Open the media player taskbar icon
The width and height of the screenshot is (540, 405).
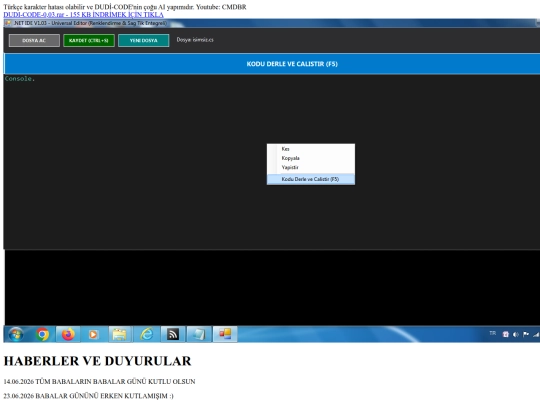(93, 334)
